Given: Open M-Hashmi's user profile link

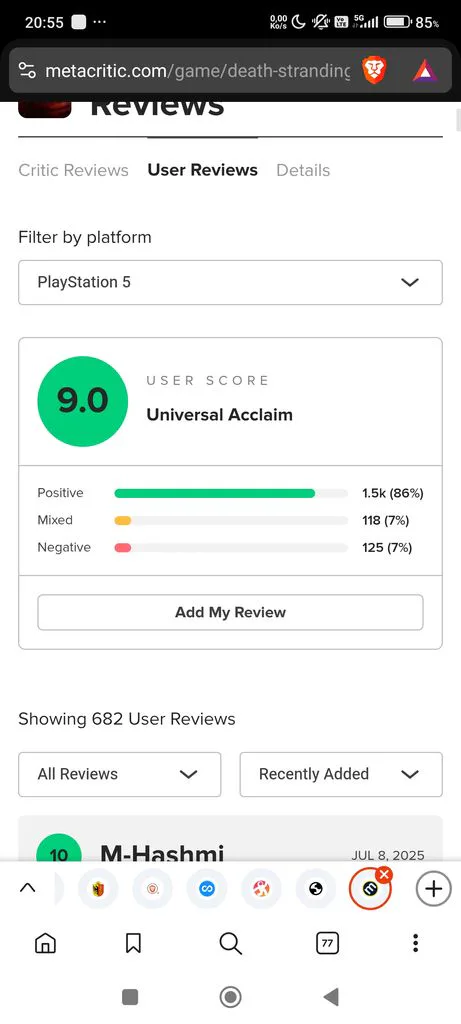Looking at the screenshot, I should coord(162,854).
